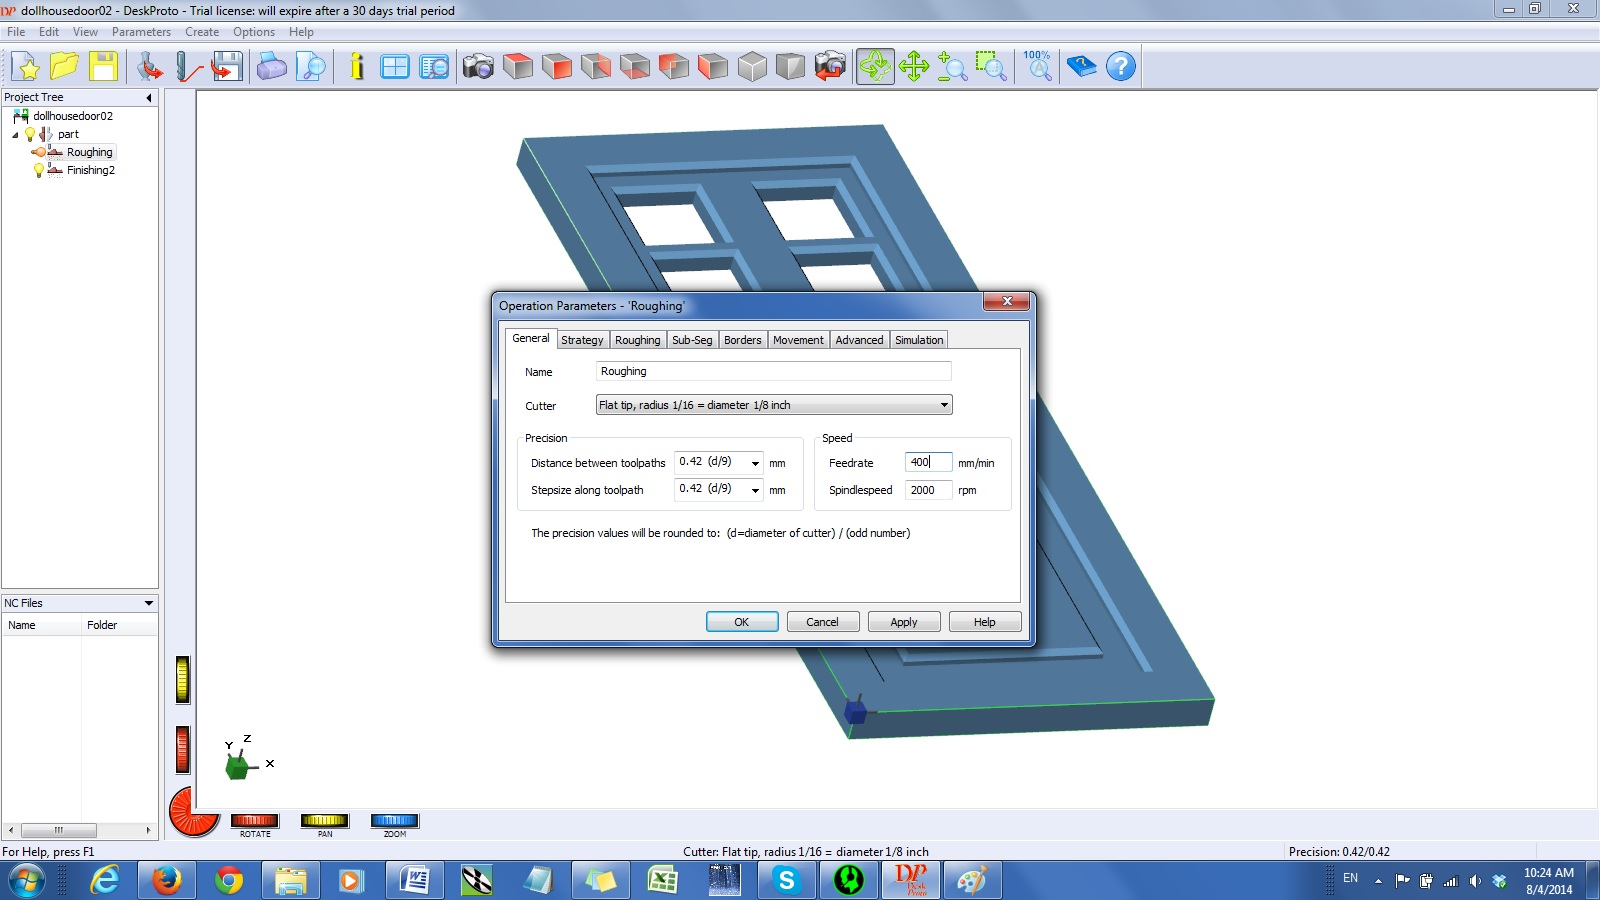Open Firefox from the taskbar
Viewport: 1600px width, 900px height.
167,880
